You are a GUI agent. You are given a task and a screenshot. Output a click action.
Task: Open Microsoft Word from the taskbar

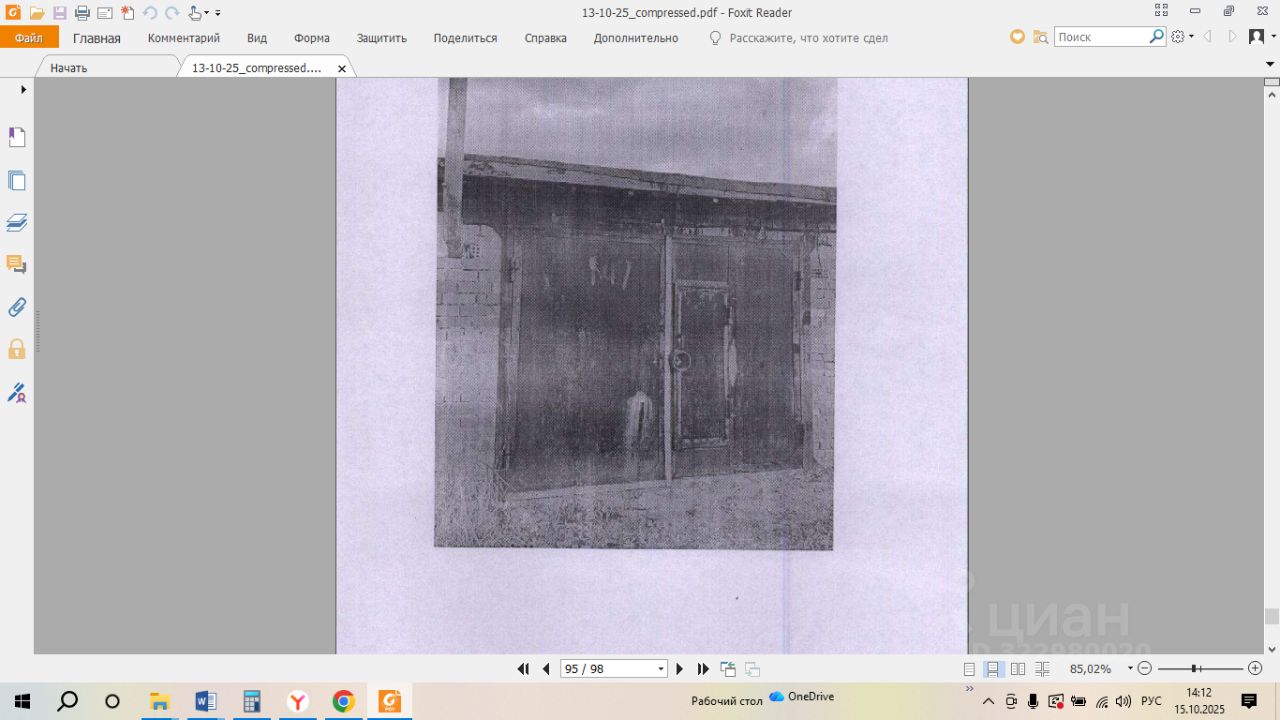(x=206, y=701)
